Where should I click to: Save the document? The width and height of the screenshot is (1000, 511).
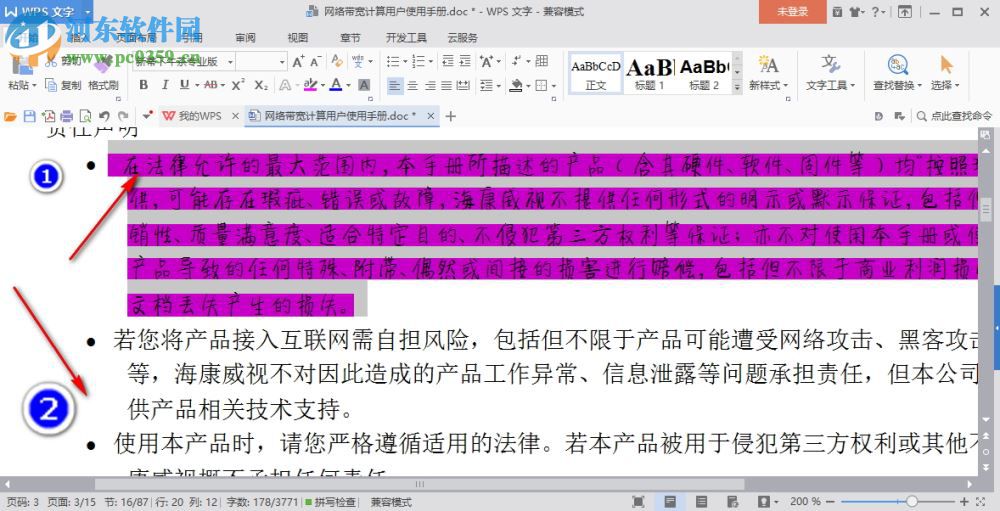pos(29,116)
